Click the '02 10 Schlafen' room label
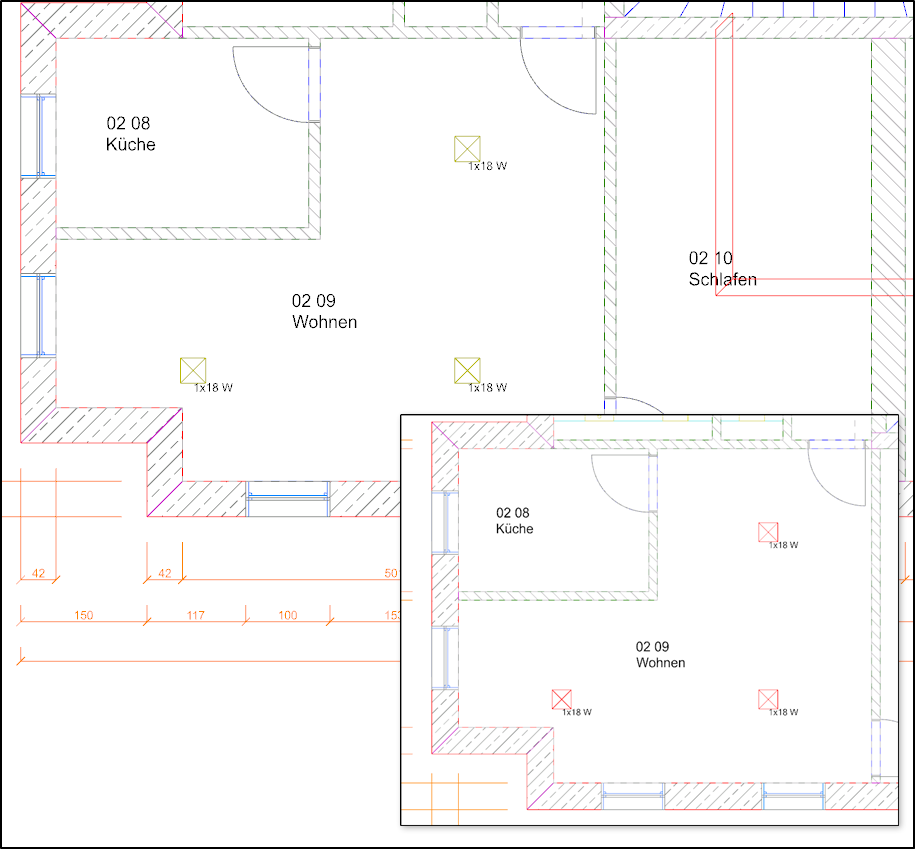The image size is (915, 849). pos(722,268)
